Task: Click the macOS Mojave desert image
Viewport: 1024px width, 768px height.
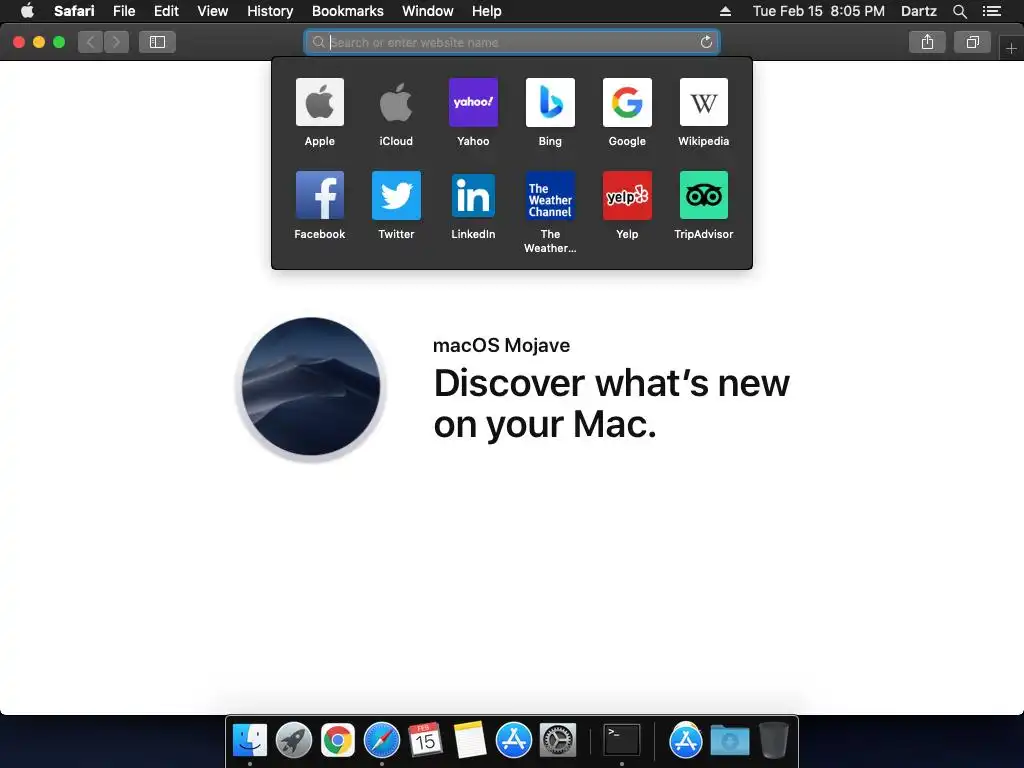Action: tap(311, 387)
